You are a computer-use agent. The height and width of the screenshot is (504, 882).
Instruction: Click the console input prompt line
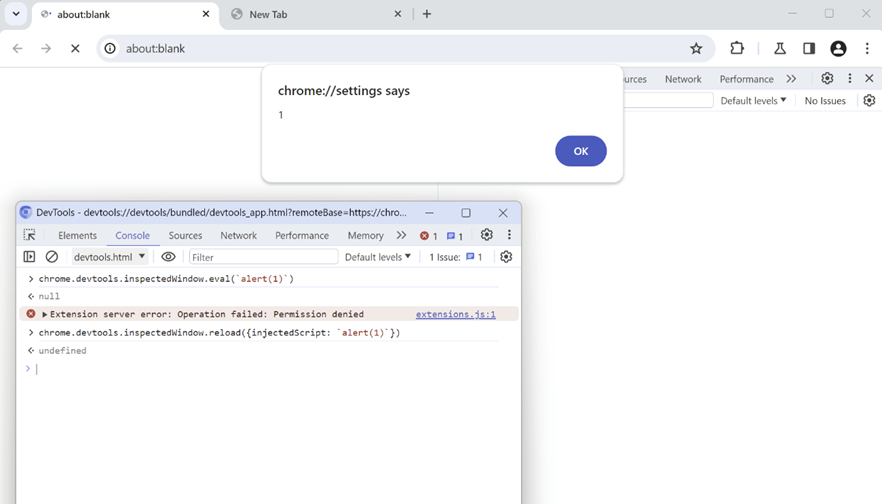[x=267, y=369]
